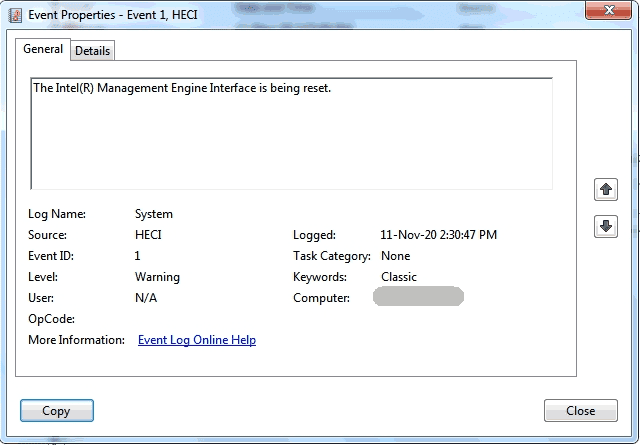The height and width of the screenshot is (445, 640).
Task: Select the General tab
Action: pyautogui.click(x=43, y=49)
